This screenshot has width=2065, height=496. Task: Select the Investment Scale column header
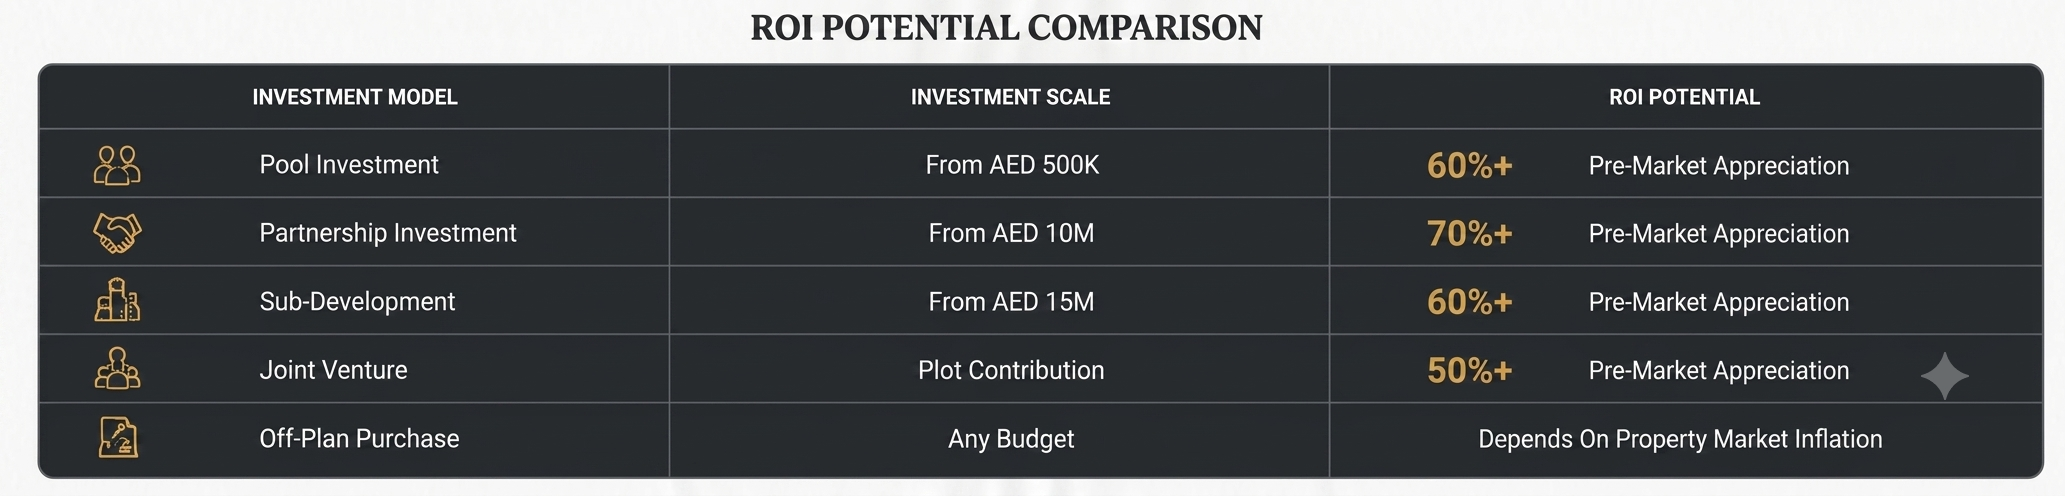point(1010,97)
